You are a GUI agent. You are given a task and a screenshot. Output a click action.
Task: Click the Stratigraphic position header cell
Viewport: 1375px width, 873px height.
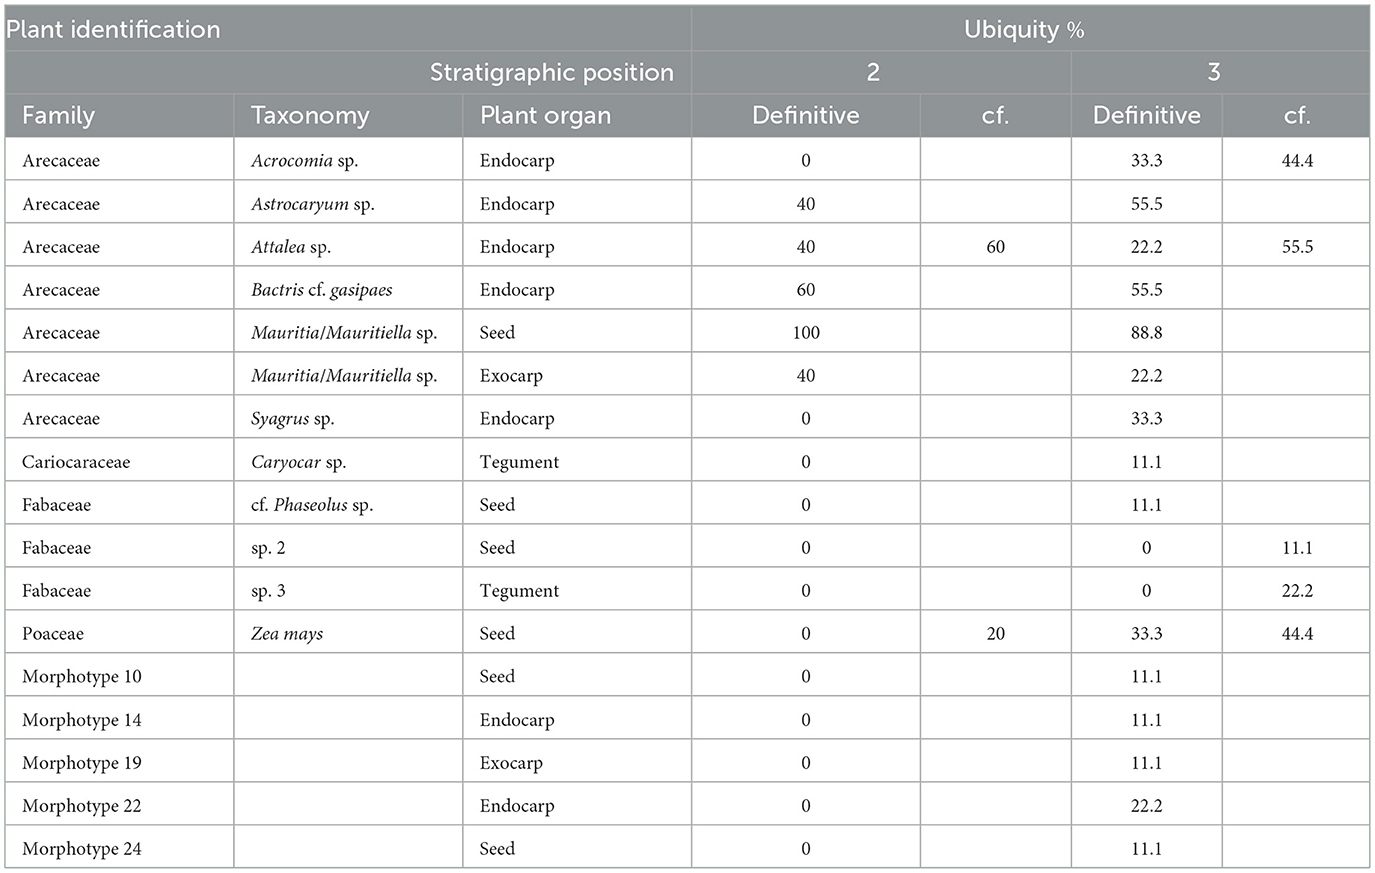[551, 73]
